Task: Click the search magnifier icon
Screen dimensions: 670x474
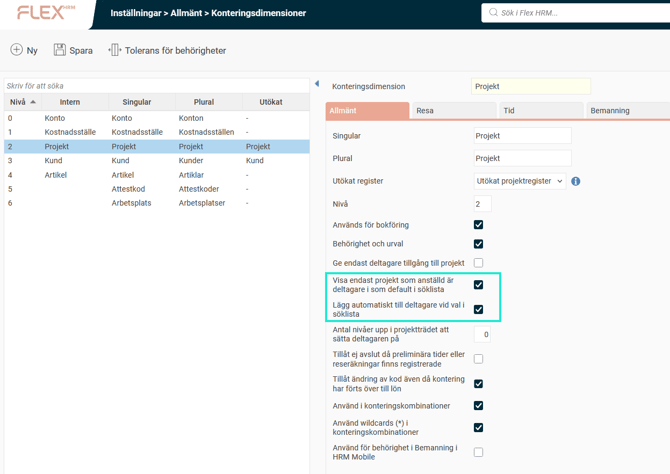Action: click(493, 13)
